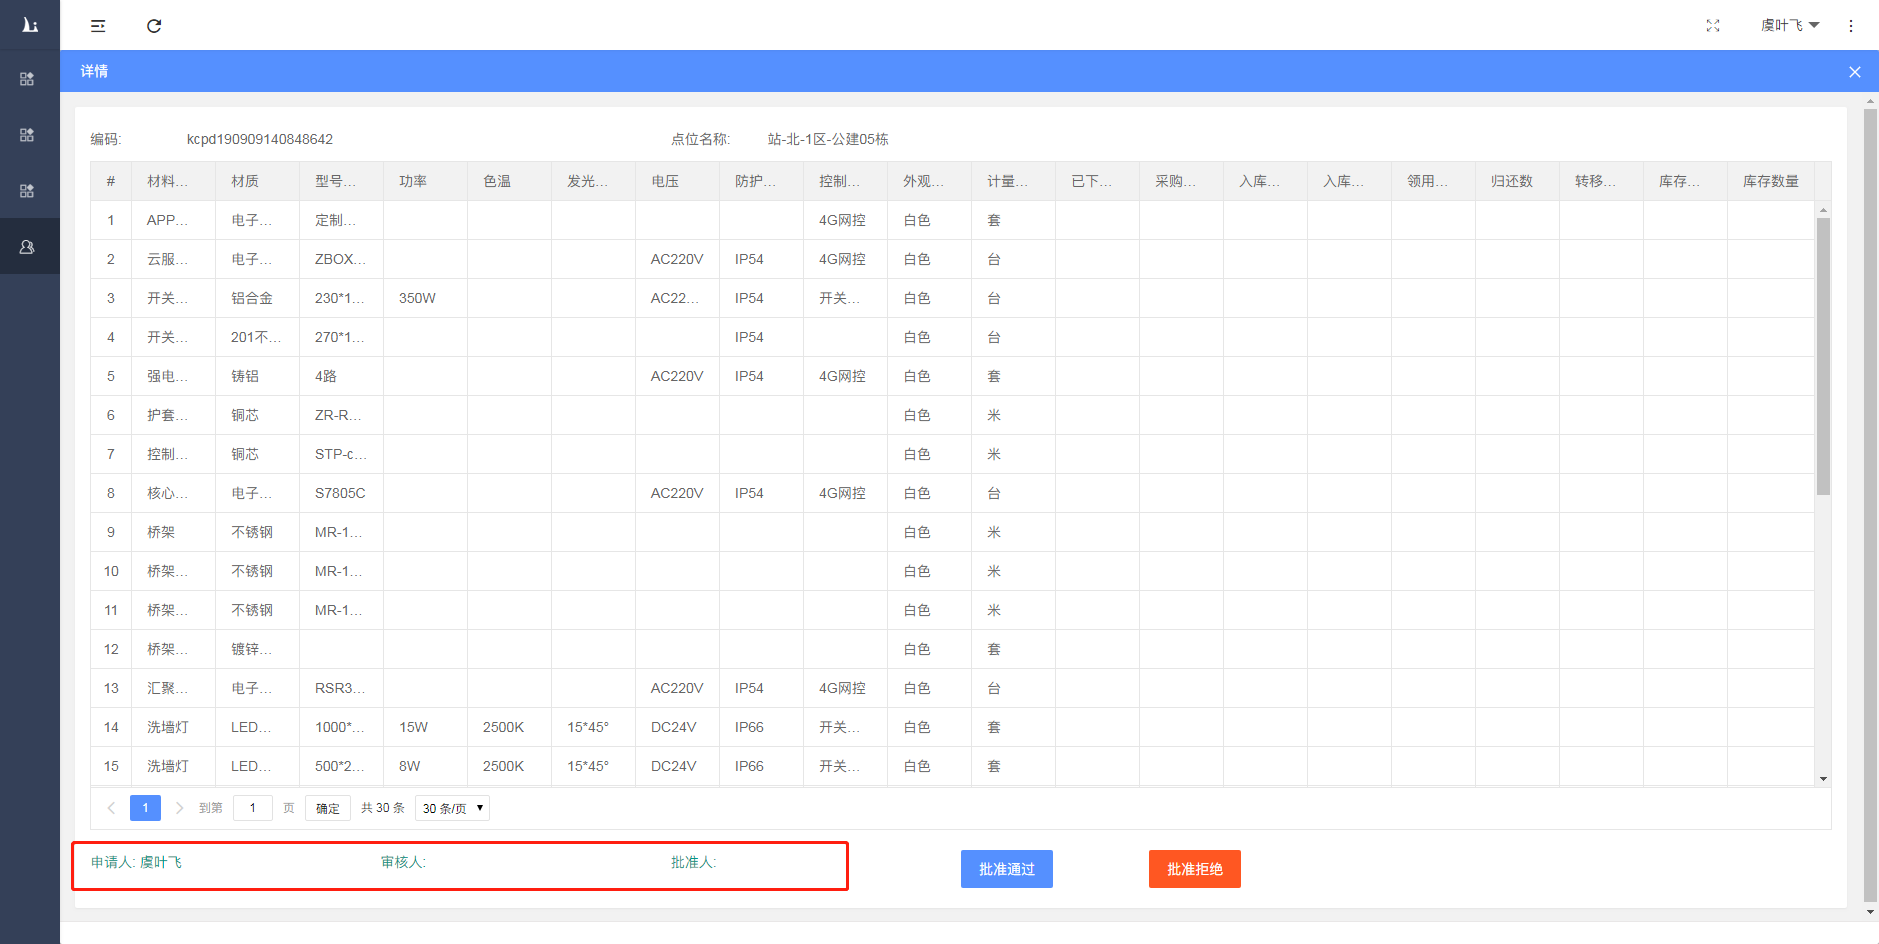Screen dimensions: 1879x944
Task: Open the 30 条/页 page size dropdown
Action: (x=452, y=808)
